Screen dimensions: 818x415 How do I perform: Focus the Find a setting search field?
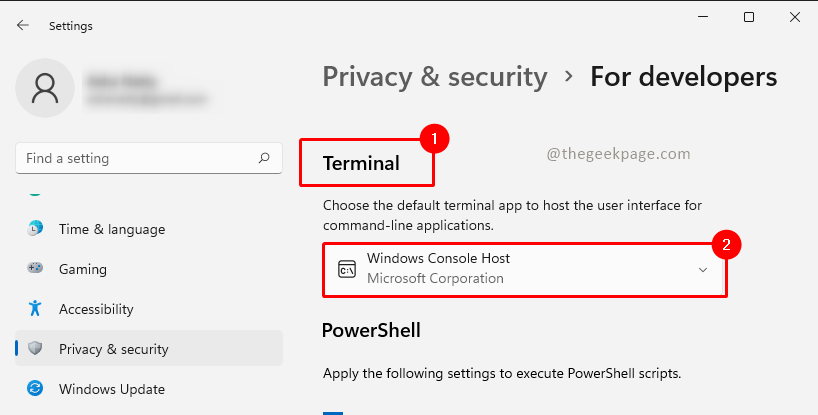tap(135, 158)
